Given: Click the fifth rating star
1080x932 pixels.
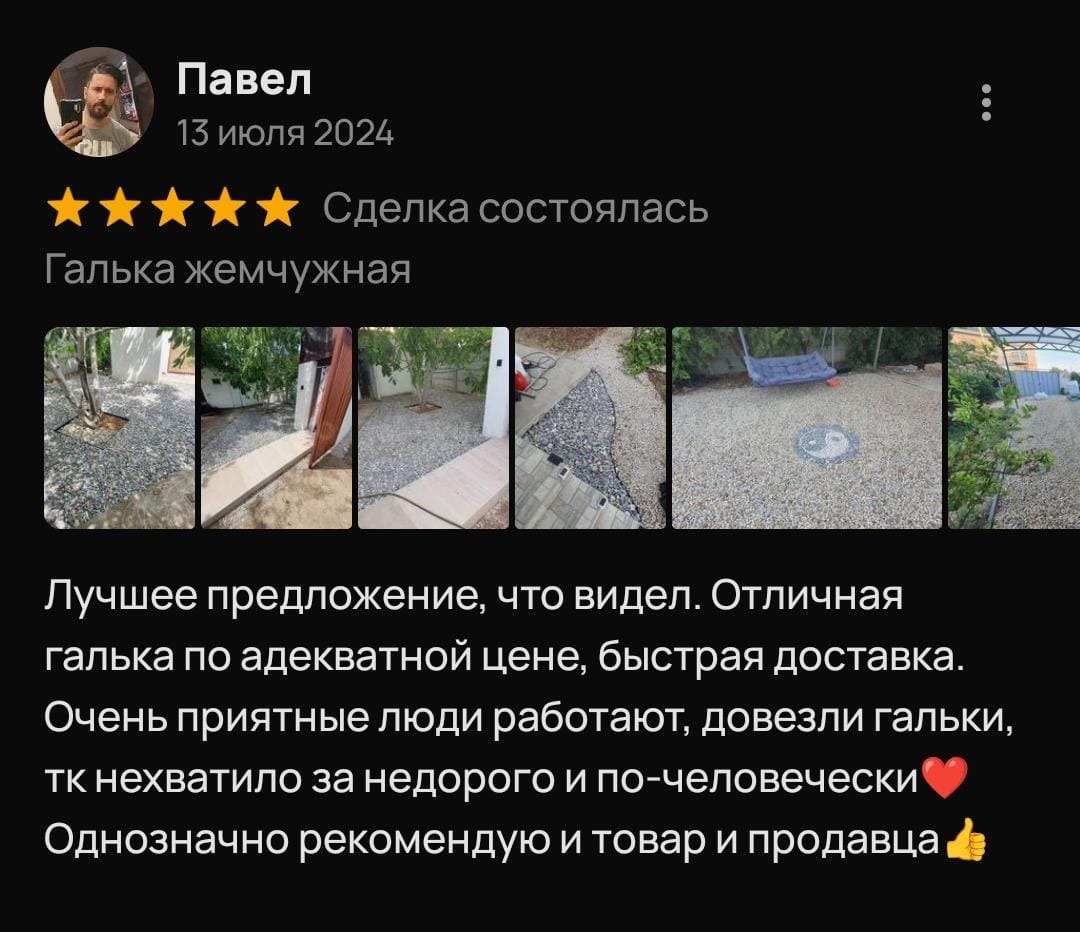Looking at the screenshot, I should [x=277, y=208].
